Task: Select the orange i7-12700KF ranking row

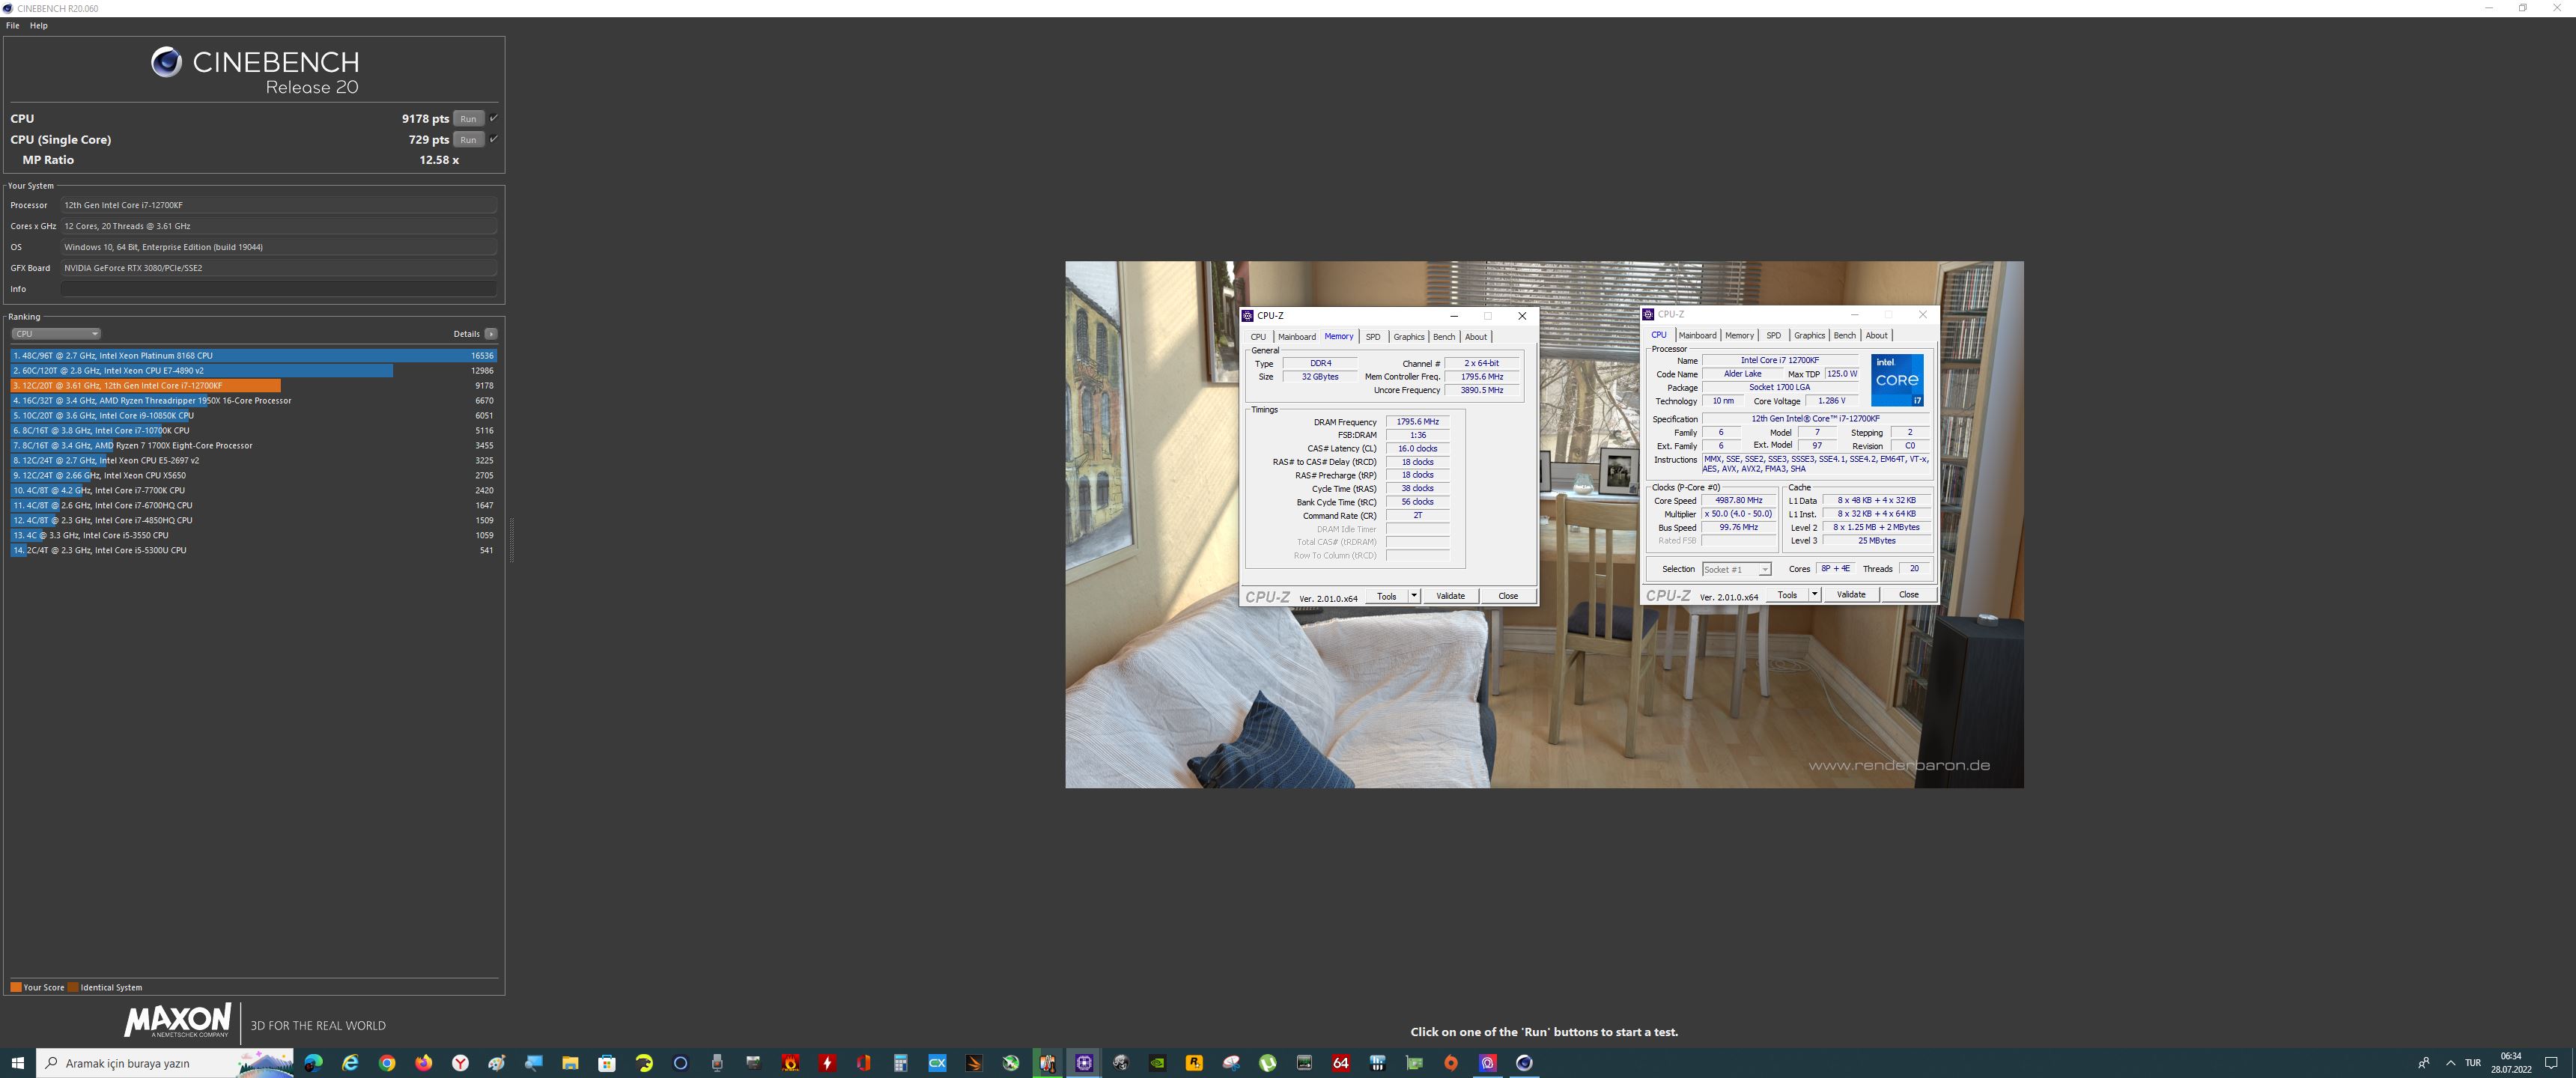Action: tap(254, 385)
